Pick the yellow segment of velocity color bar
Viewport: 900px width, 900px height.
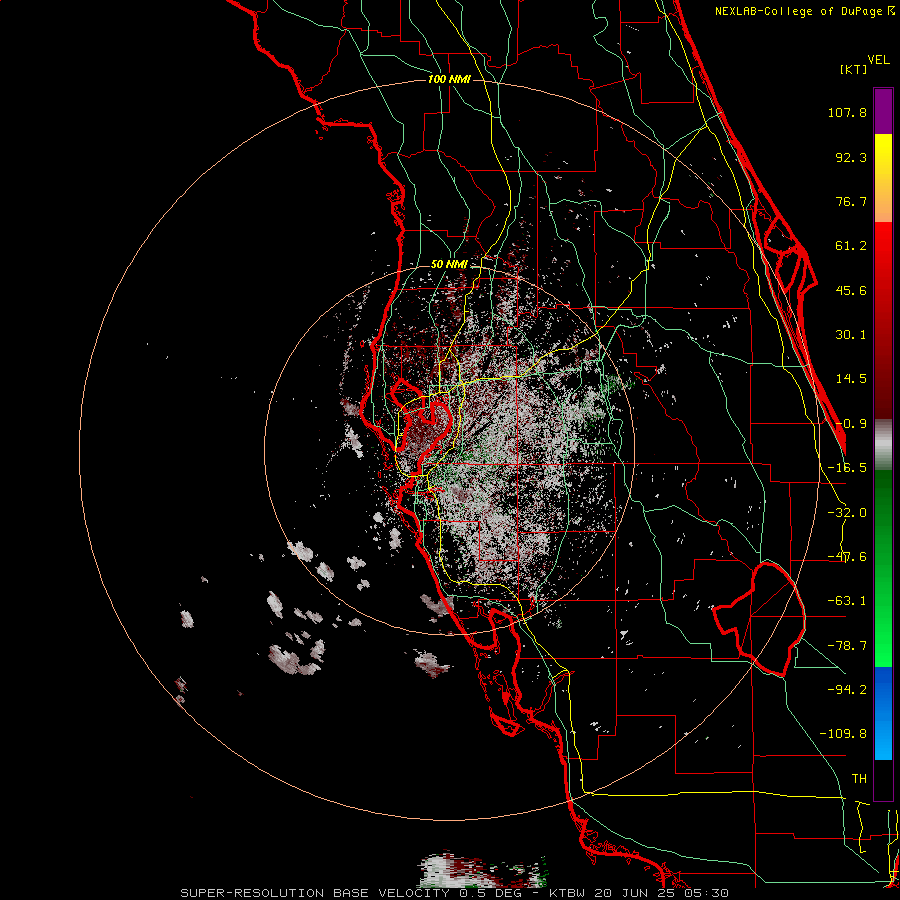[x=883, y=178]
